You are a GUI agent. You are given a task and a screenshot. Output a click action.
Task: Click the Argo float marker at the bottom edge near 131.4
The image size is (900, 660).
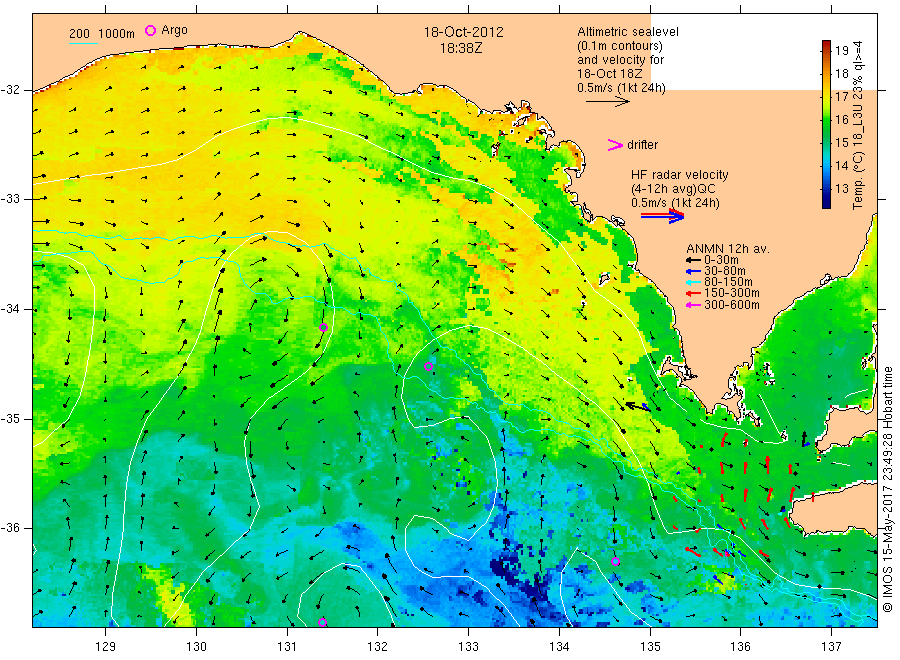[322, 623]
